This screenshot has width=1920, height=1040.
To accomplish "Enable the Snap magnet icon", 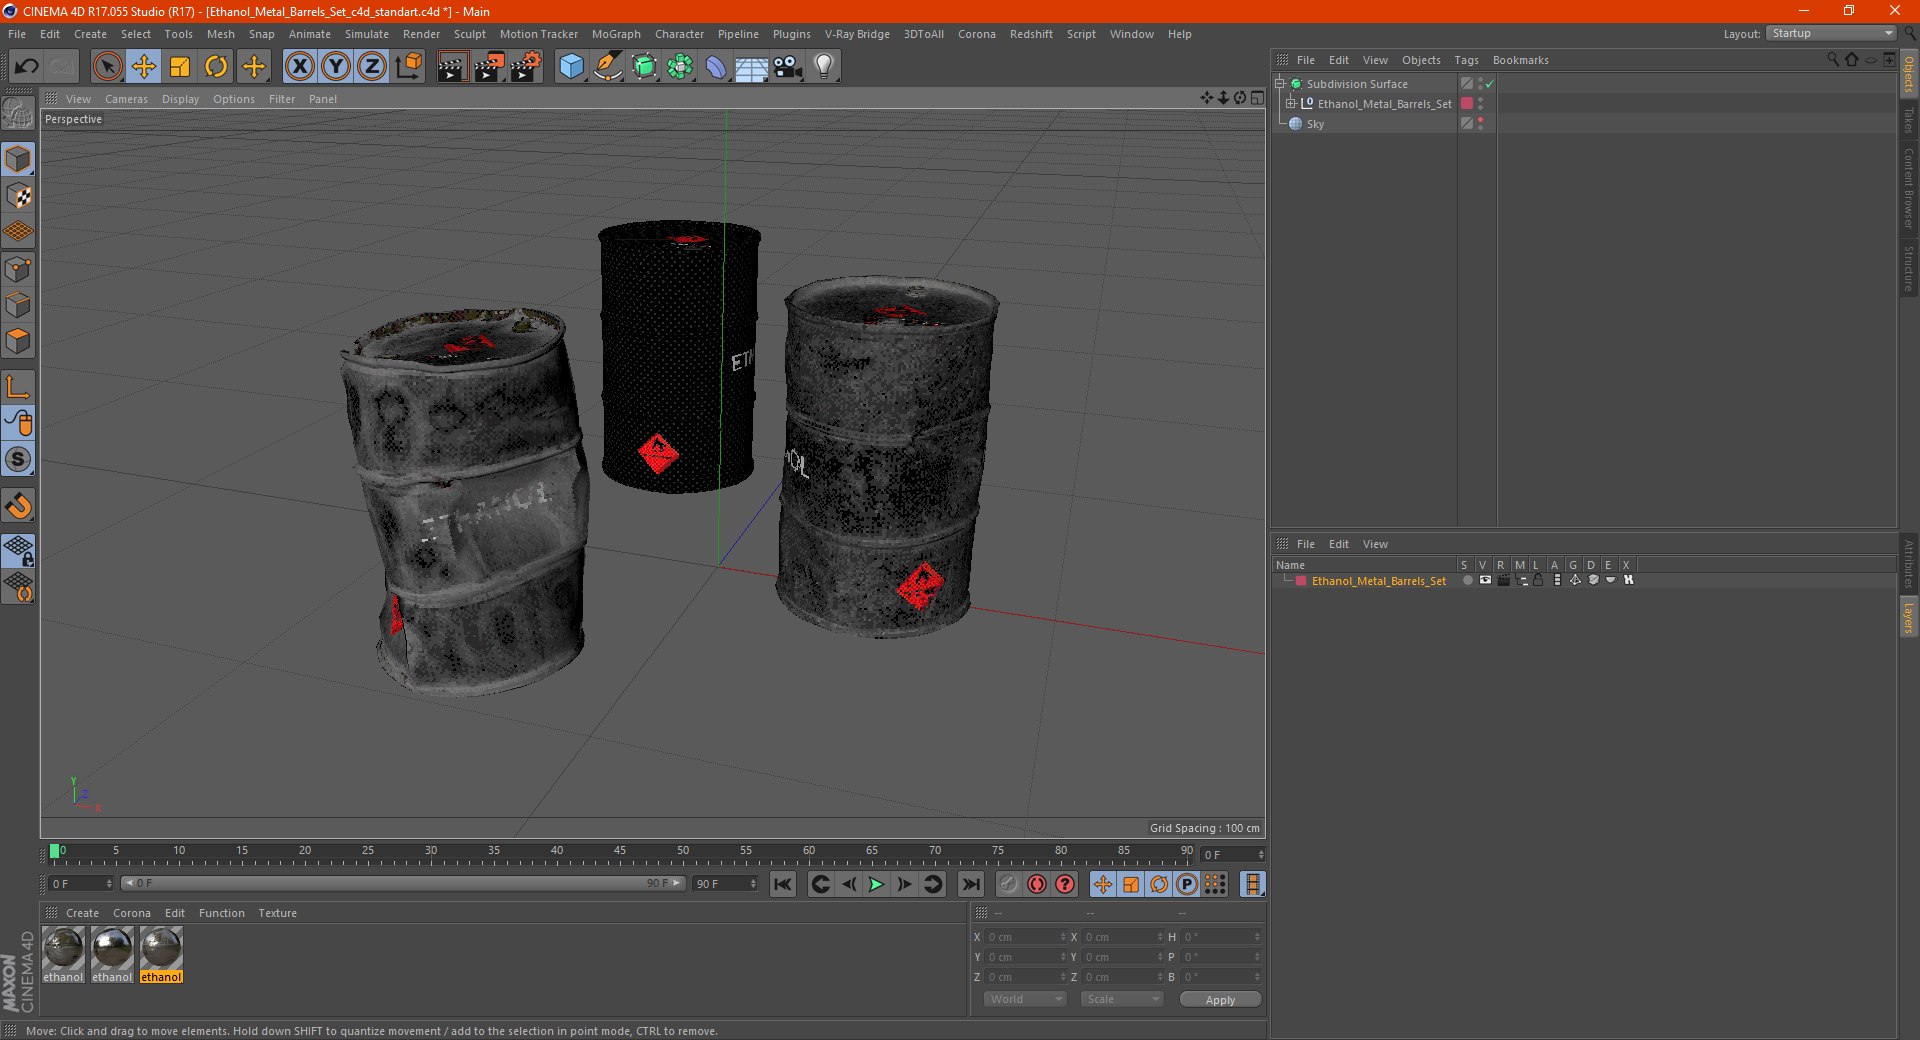I will pyautogui.click(x=18, y=506).
